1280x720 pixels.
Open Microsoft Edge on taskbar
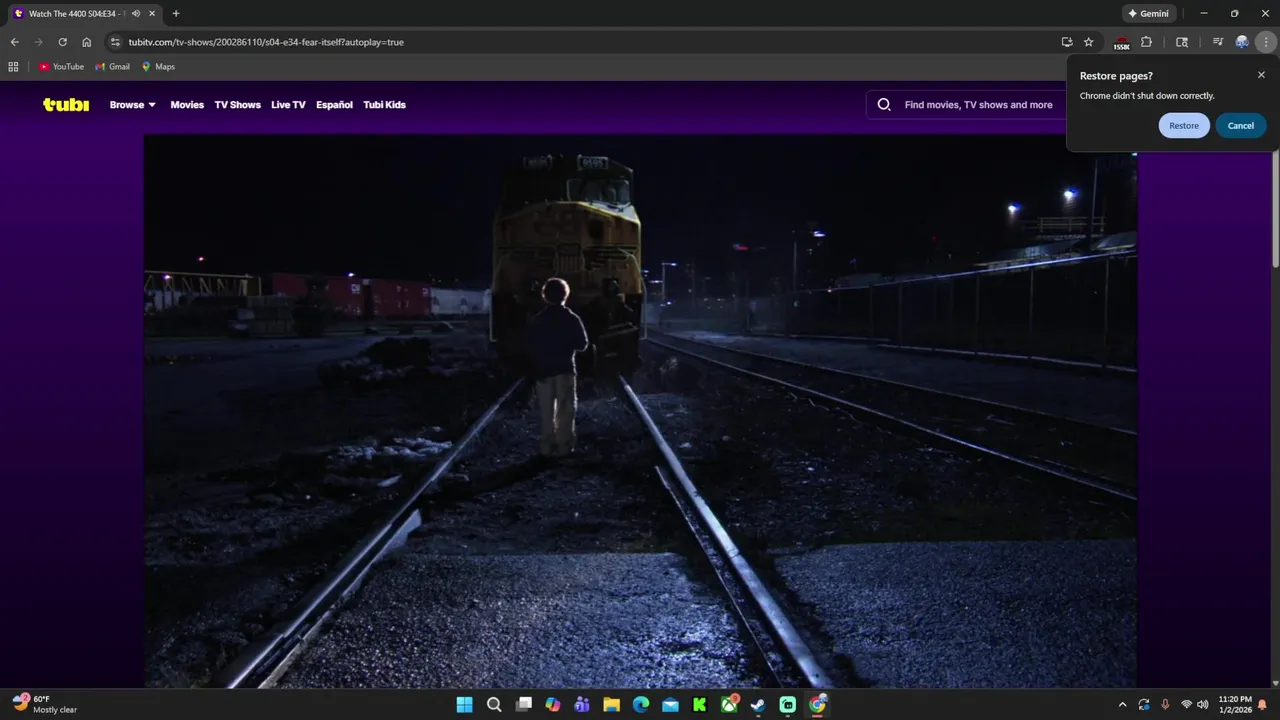tap(641, 704)
